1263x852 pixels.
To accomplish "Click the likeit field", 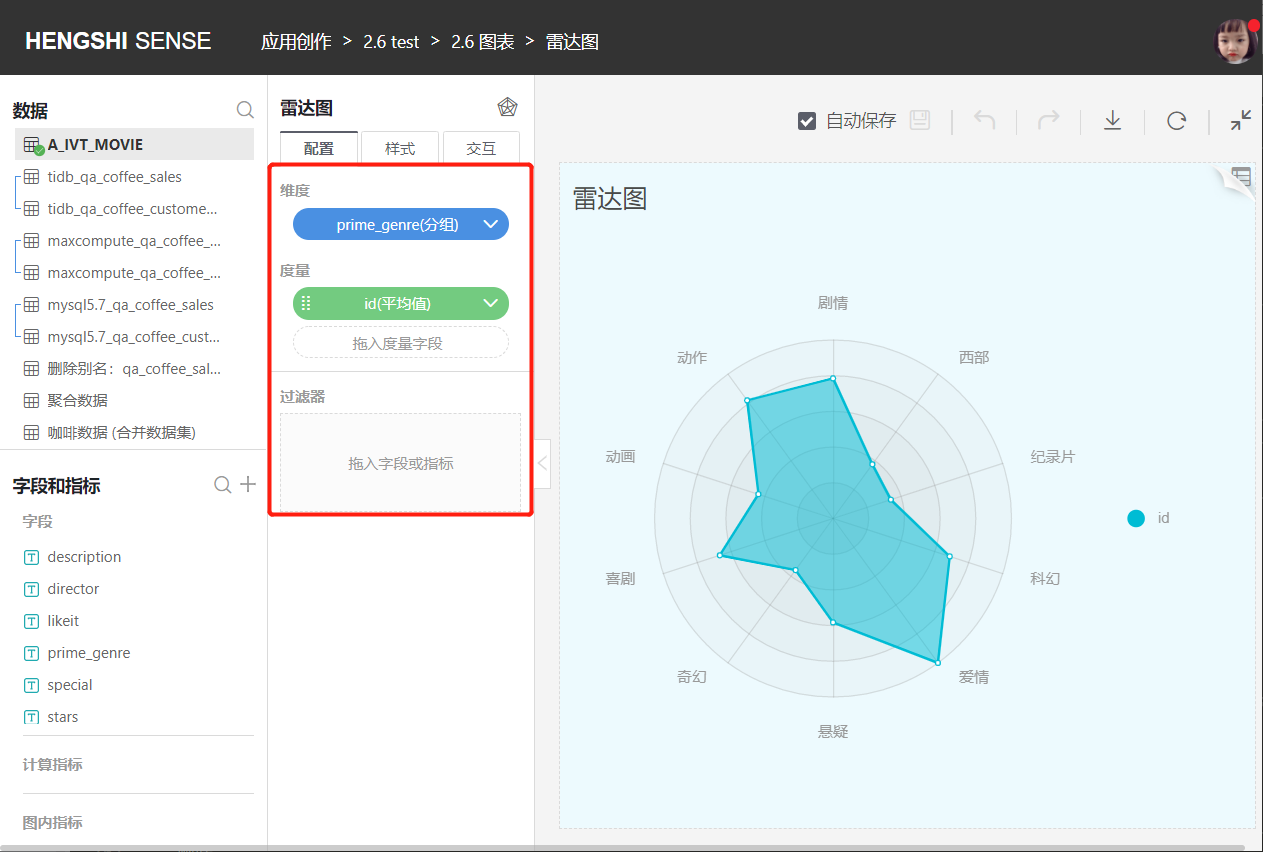I will [63, 621].
